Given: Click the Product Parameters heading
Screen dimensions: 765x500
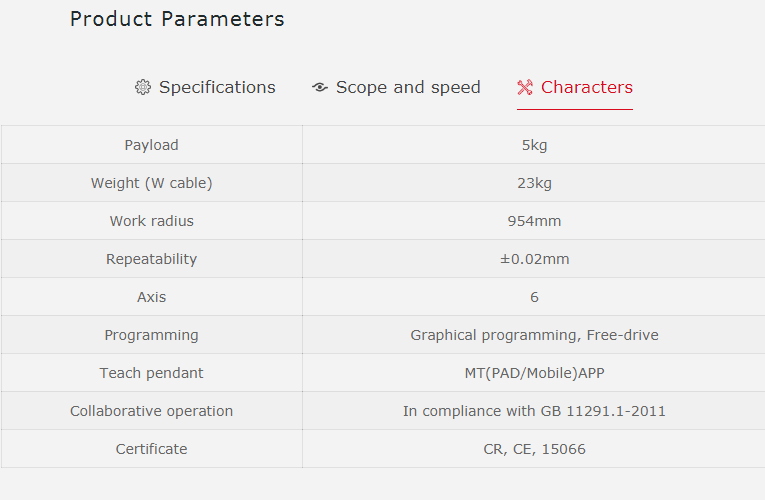Looking at the screenshot, I should click(177, 19).
